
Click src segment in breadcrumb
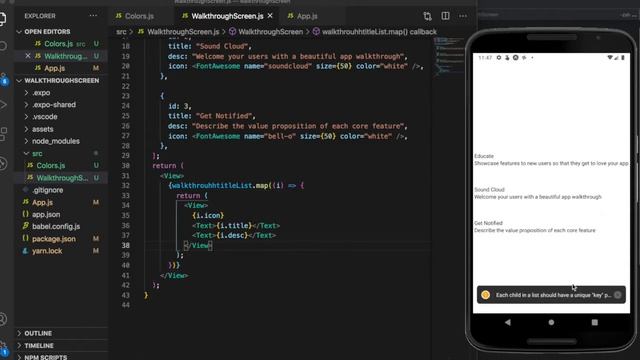coord(121,31)
